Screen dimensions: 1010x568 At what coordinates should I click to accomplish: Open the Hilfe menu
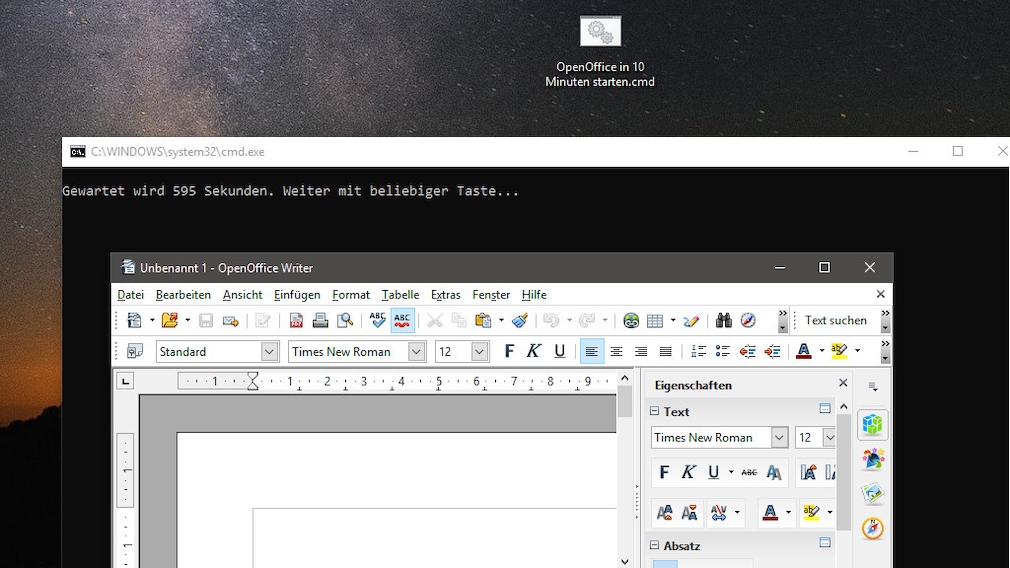[534, 294]
